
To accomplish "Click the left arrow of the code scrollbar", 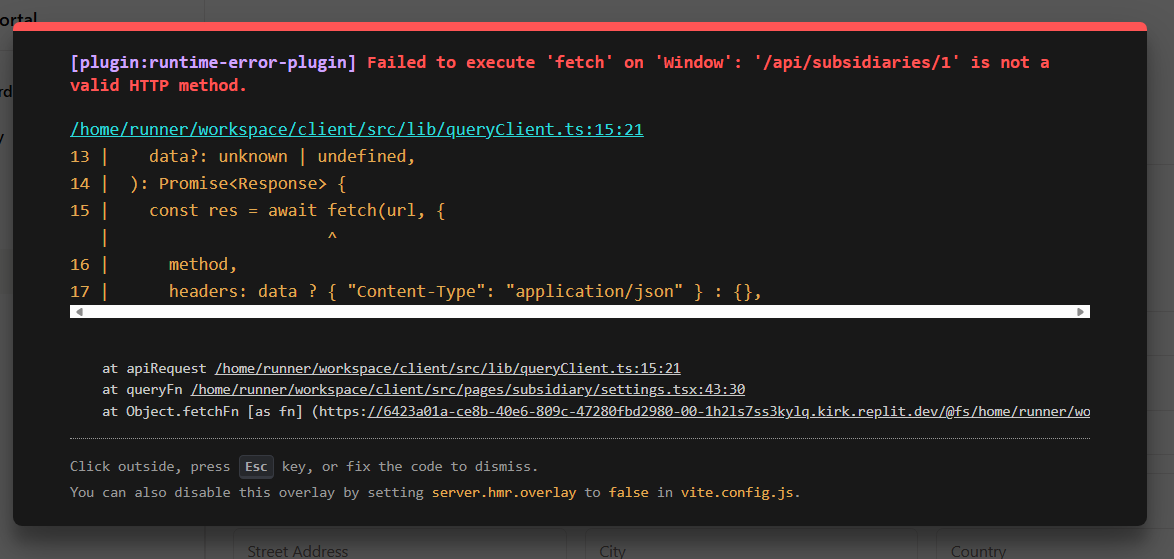I will click(x=80, y=312).
